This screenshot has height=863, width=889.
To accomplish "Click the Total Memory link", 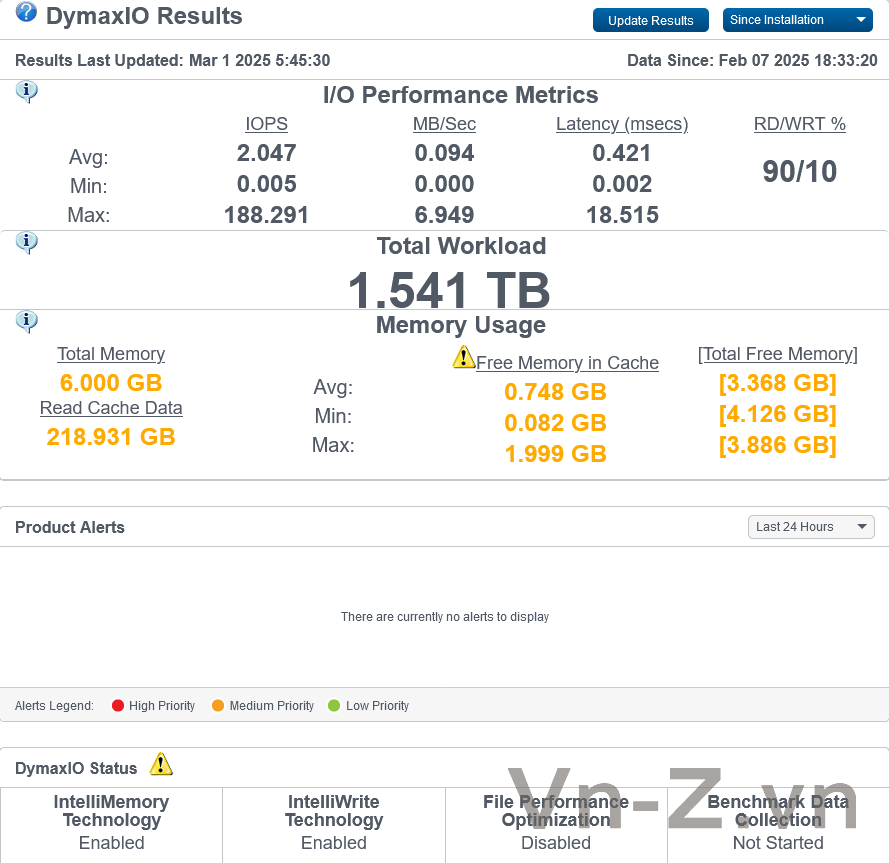I will pos(111,354).
